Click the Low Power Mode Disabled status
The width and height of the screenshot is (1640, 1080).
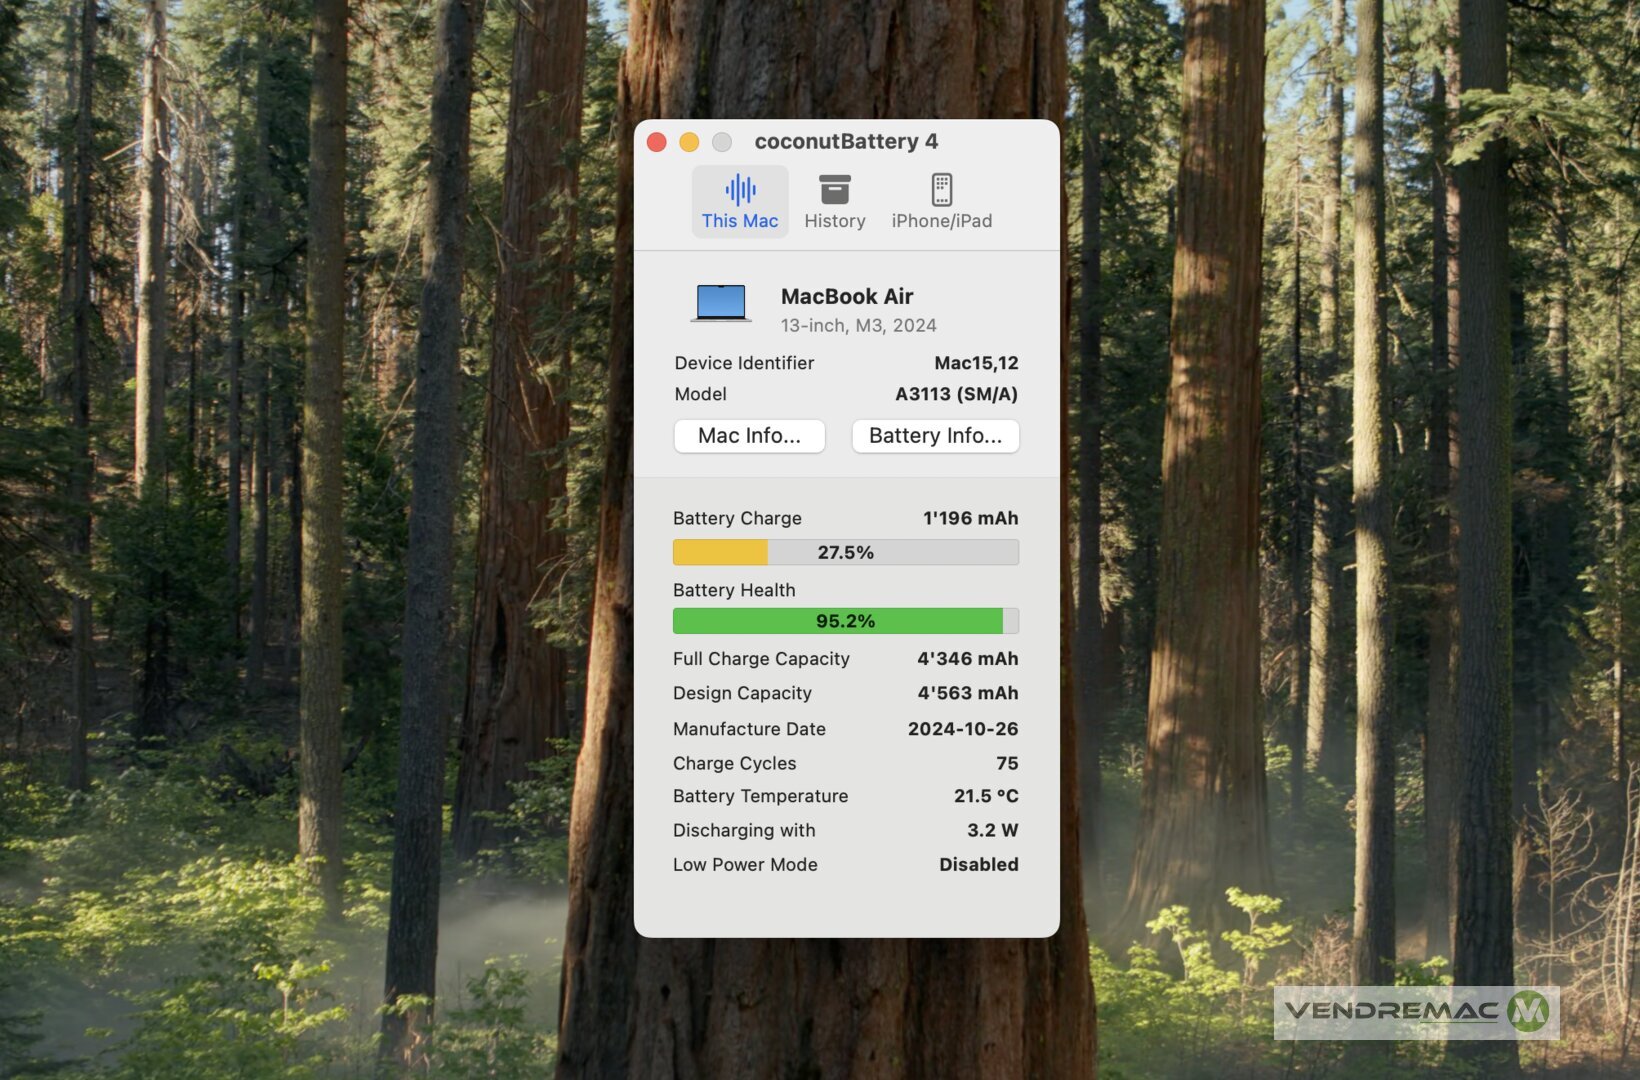pos(978,864)
